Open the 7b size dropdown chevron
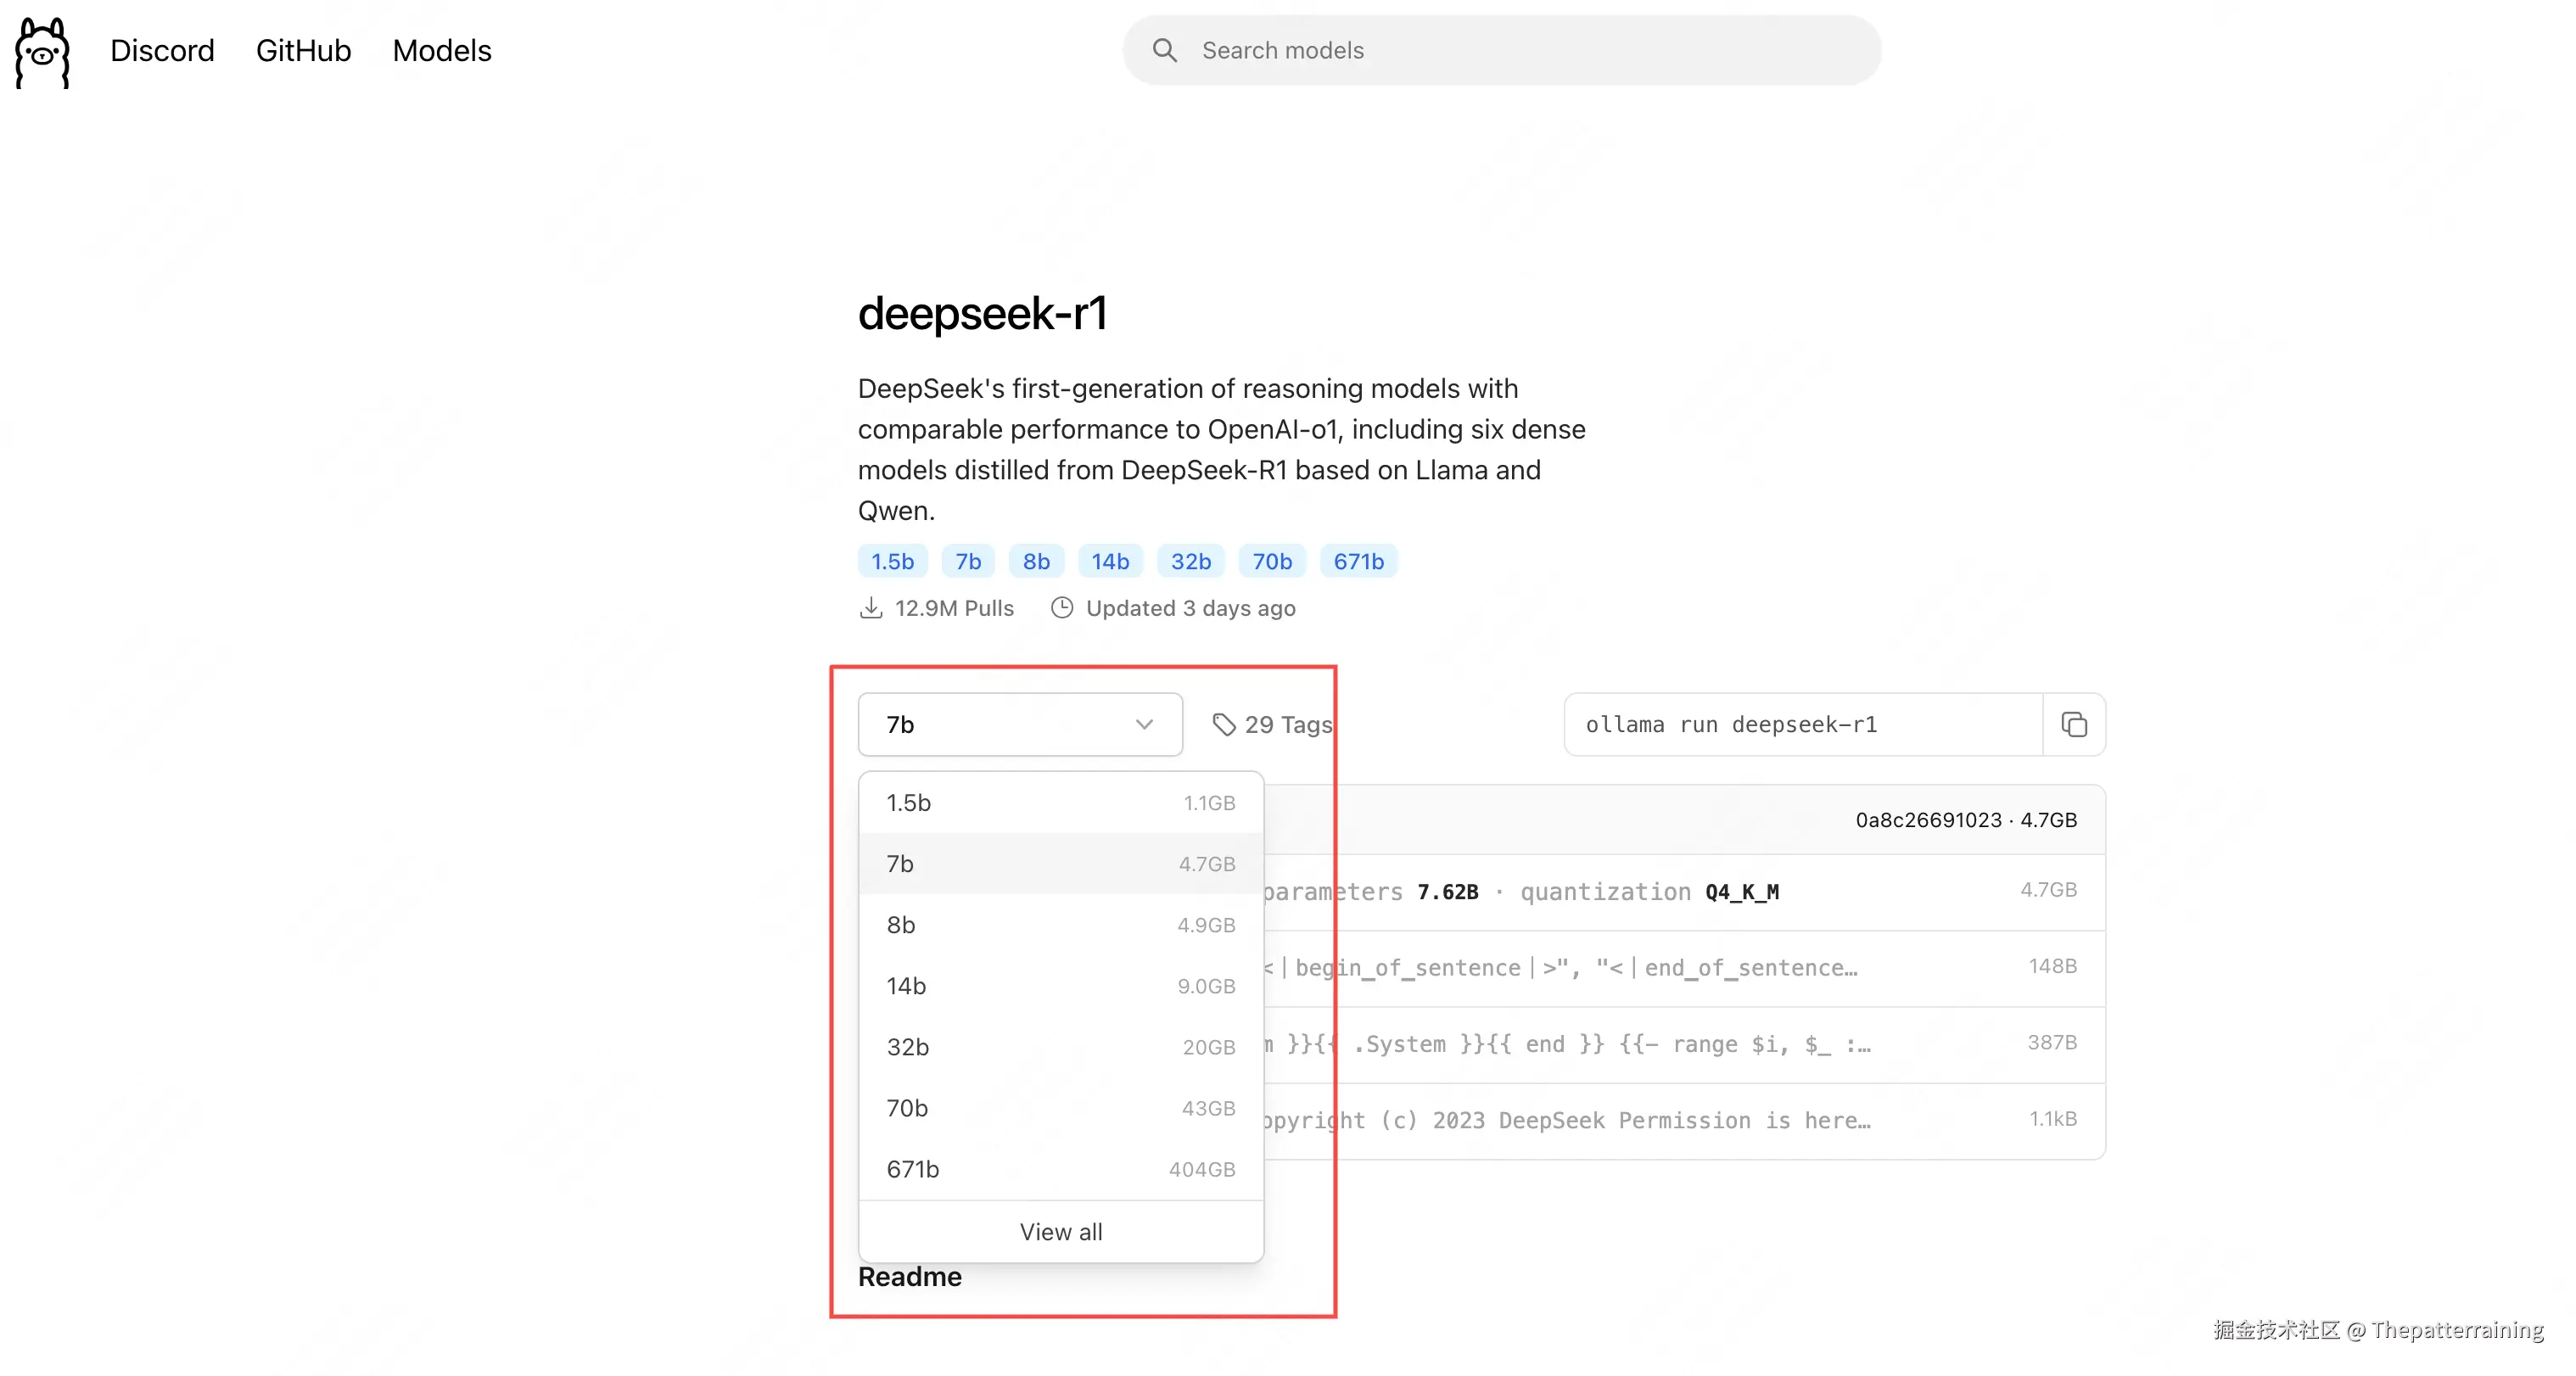 1144,724
